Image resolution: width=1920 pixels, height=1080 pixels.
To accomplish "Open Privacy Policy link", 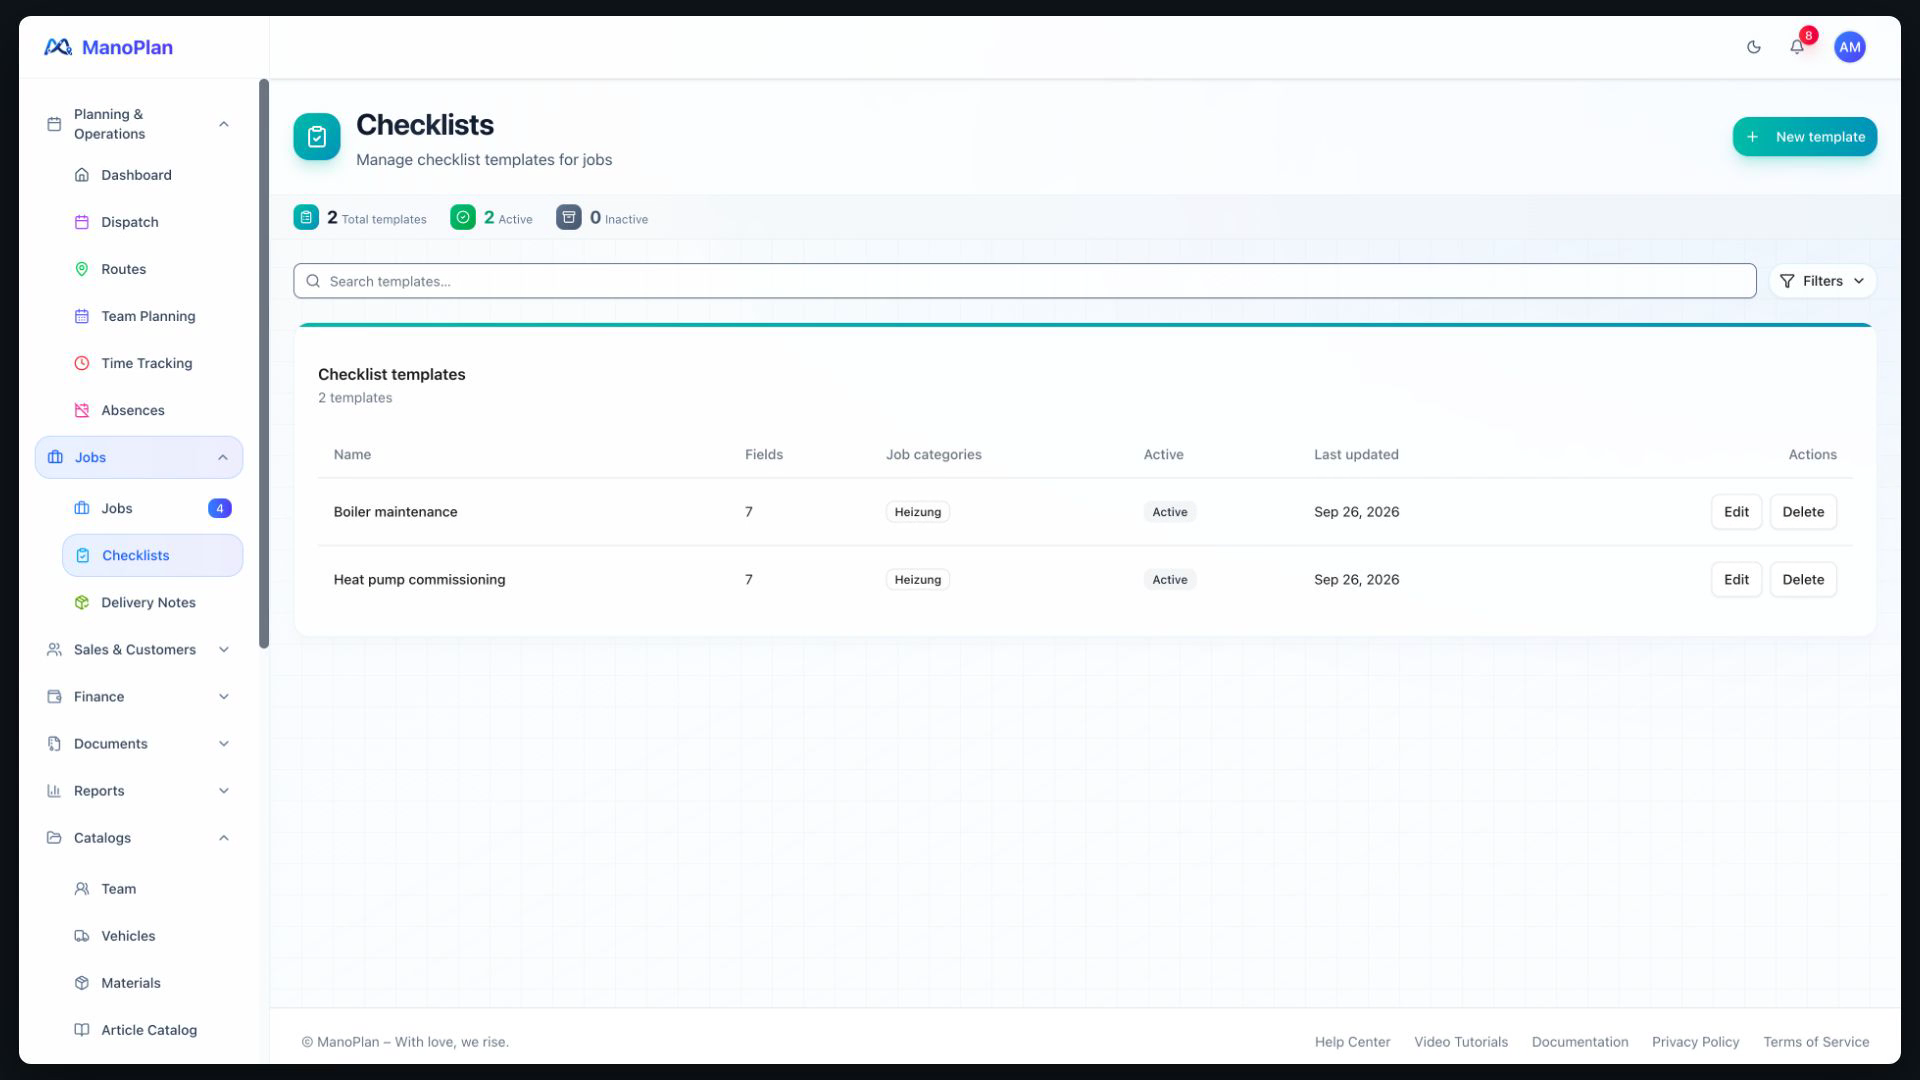I will point(1695,1042).
